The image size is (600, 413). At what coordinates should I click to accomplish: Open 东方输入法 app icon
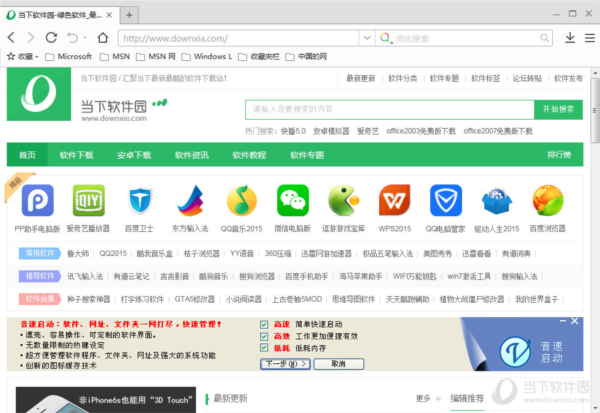click(191, 200)
